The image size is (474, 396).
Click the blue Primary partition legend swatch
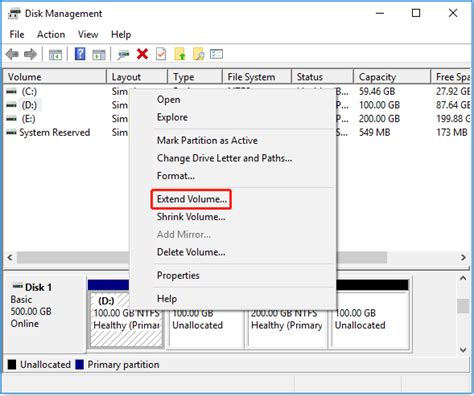pyautogui.click(x=79, y=365)
